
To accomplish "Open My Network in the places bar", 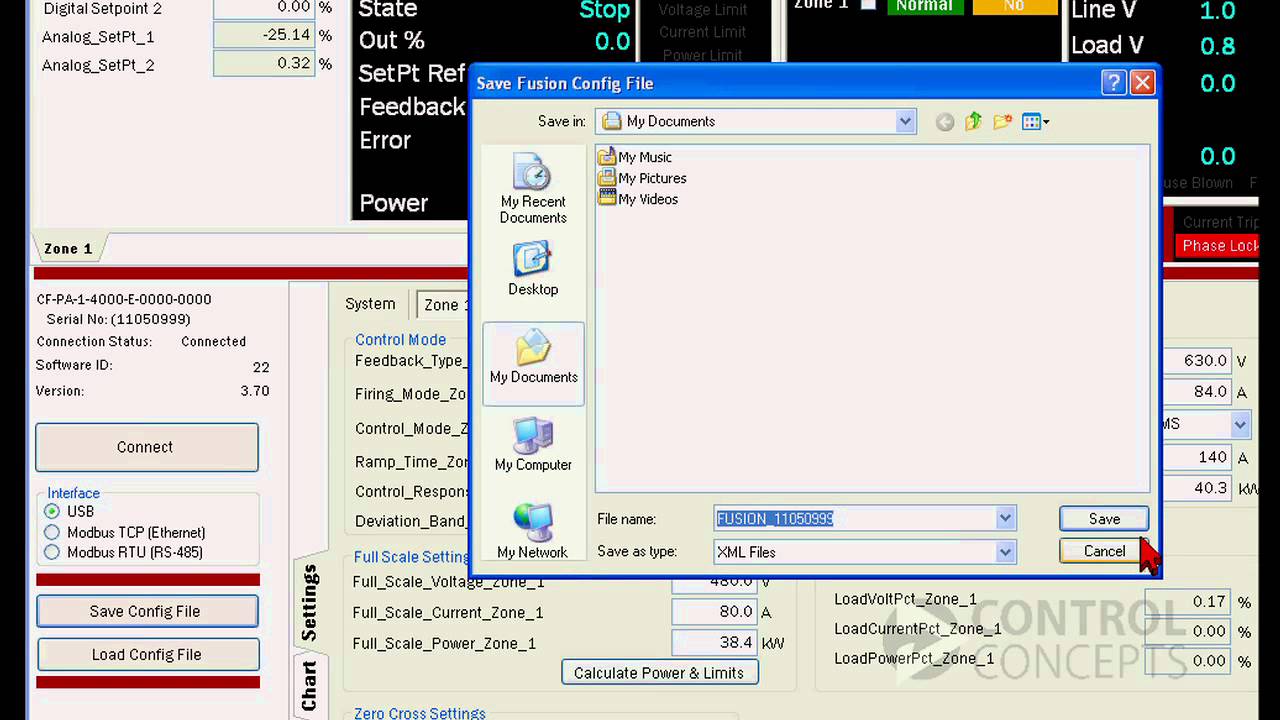I will tap(532, 532).
